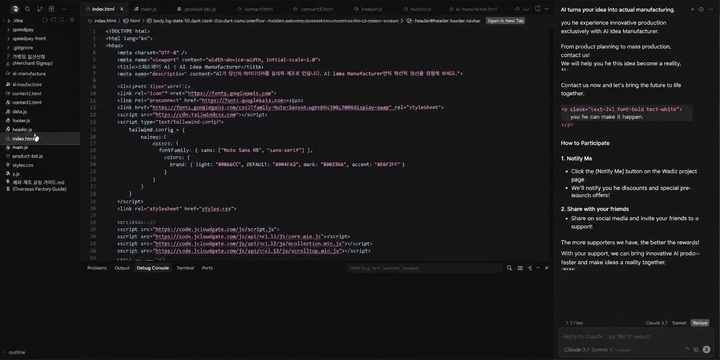720x360 pixels.
Task: Switch to the product-list.js tab
Action: tap(196, 9)
